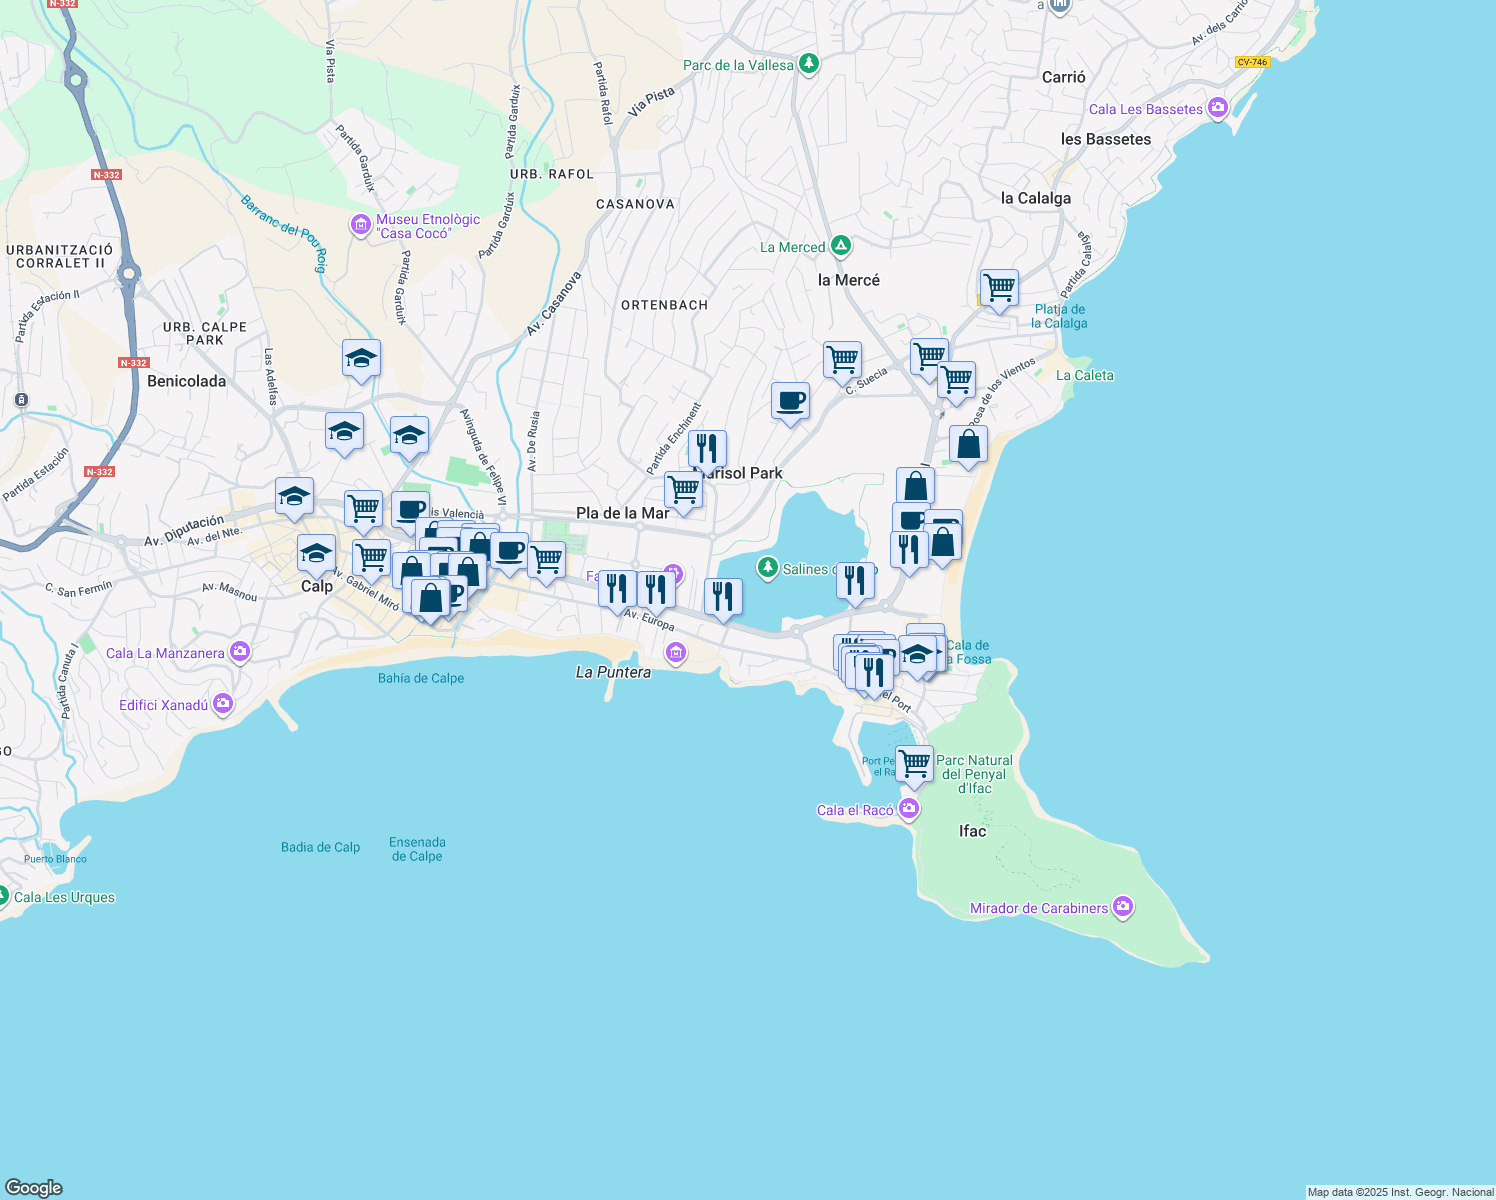The image size is (1496, 1200).
Task: Open the restaurant marker at Marisol Park
Action: click(709, 446)
